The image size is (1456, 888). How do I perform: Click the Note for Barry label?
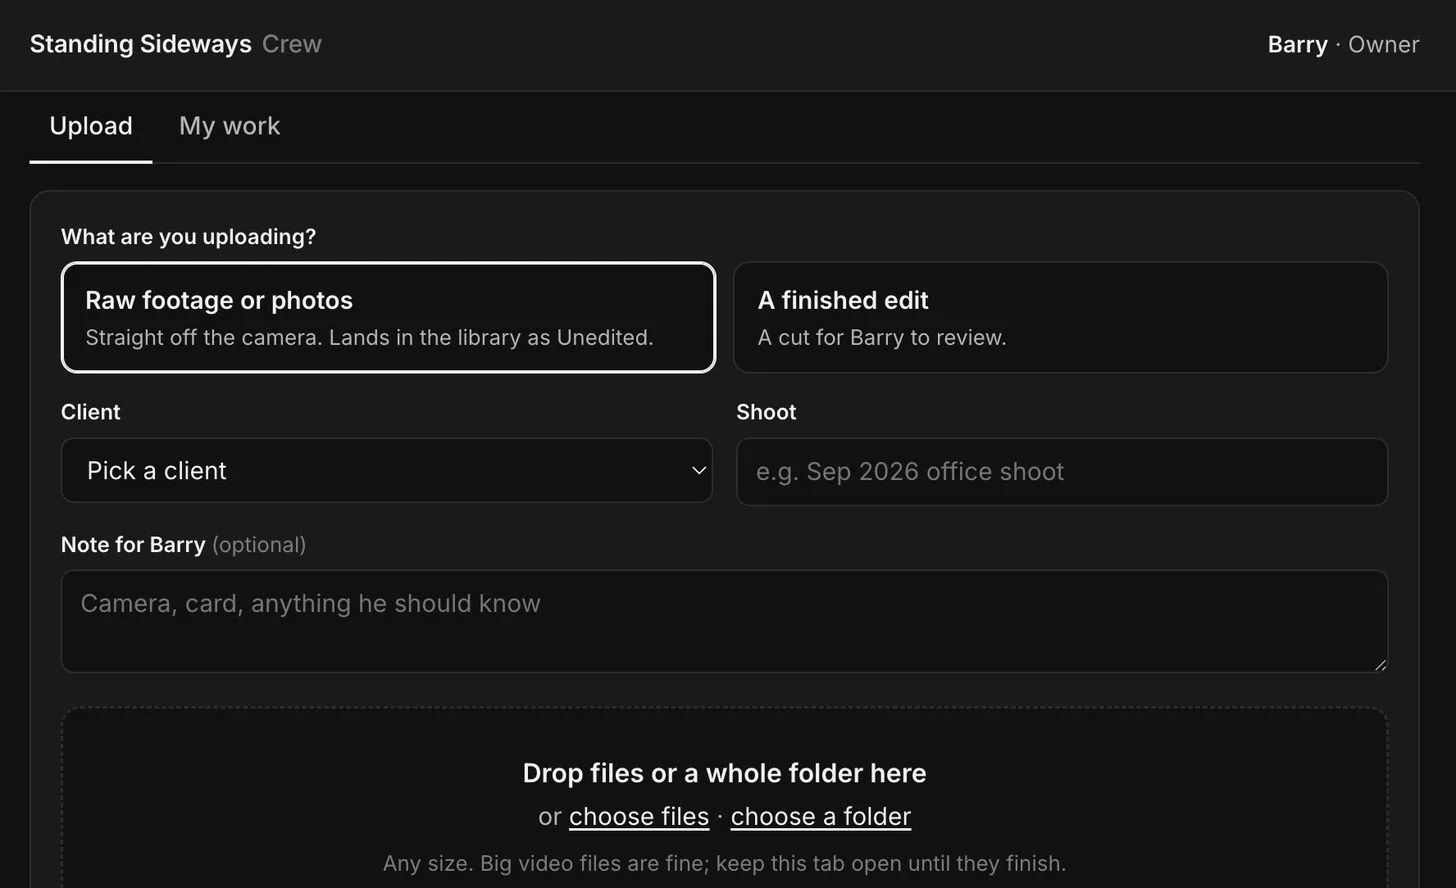coord(133,545)
